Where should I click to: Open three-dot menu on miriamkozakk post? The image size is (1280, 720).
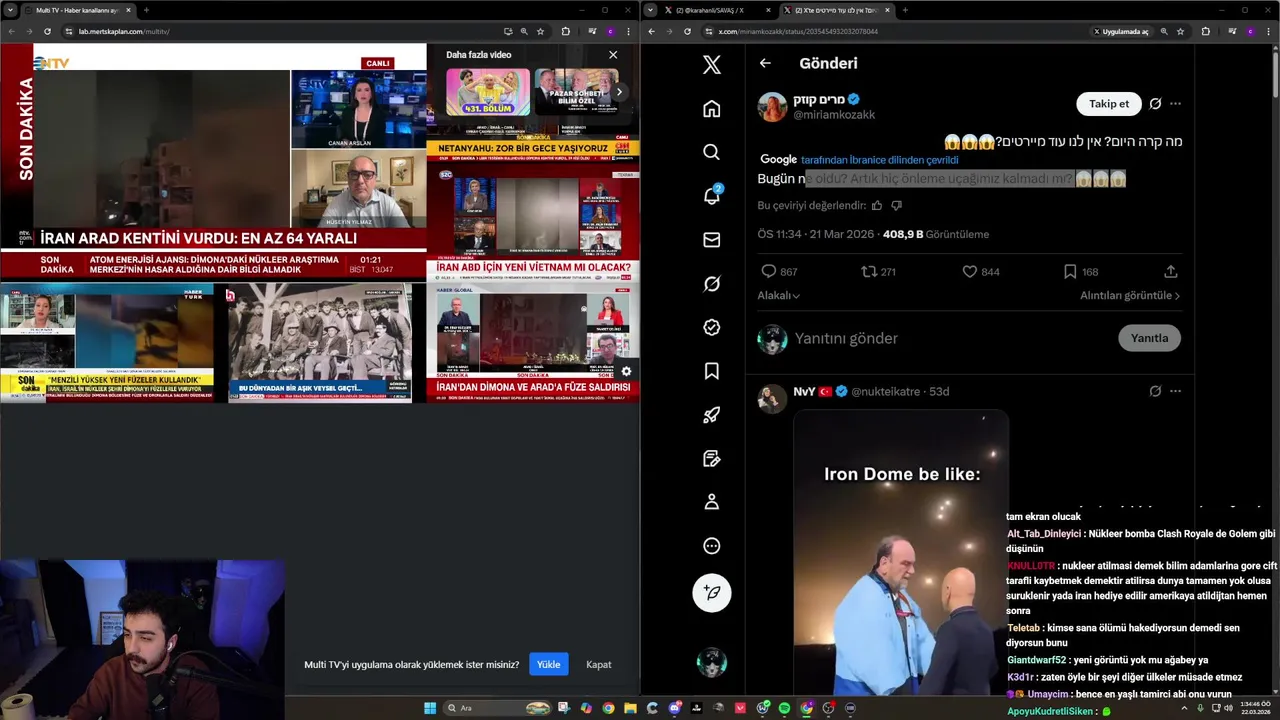click(x=1176, y=104)
